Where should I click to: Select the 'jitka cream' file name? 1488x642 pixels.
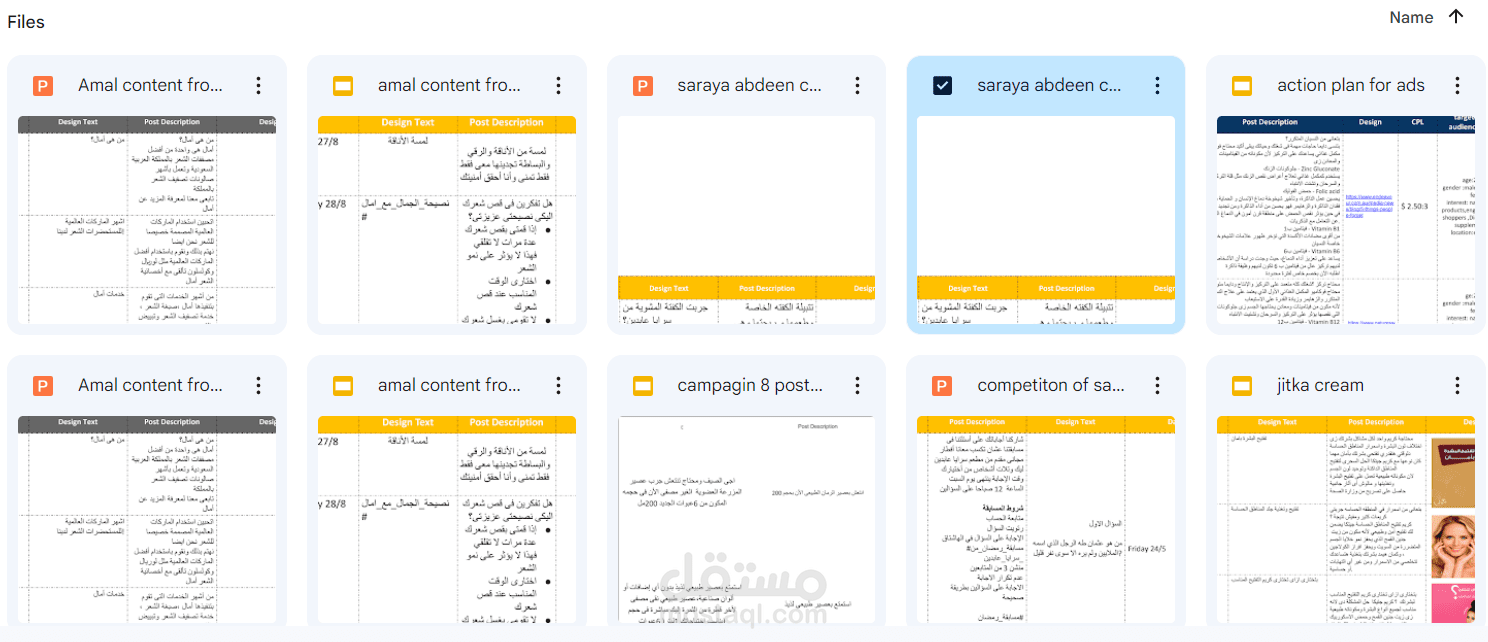point(1320,386)
